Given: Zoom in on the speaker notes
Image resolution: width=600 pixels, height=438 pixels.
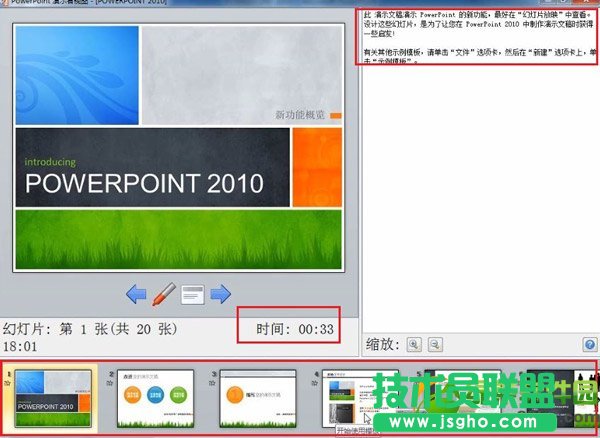Looking at the screenshot, I should pos(414,343).
